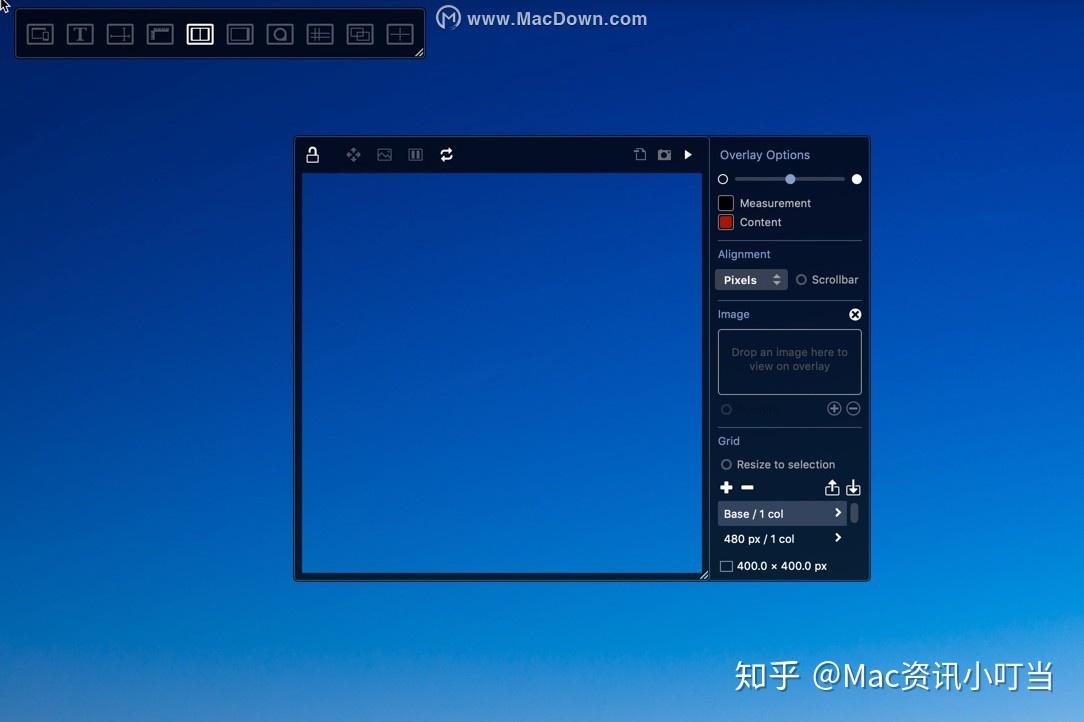The width and height of the screenshot is (1084, 722).
Task: Expand the Base / 1 col grid entry
Action: (837, 513)
